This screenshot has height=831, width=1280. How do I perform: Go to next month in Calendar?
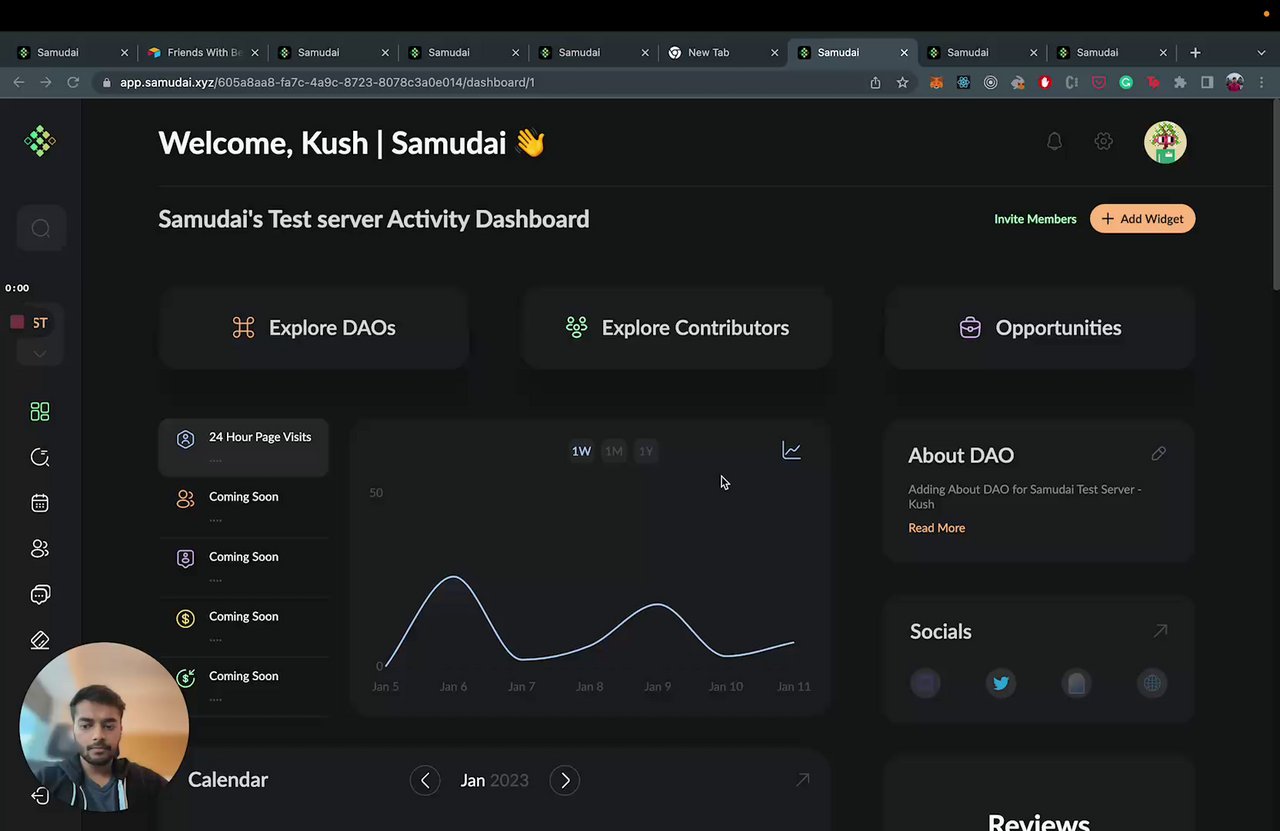click(565, 780)
